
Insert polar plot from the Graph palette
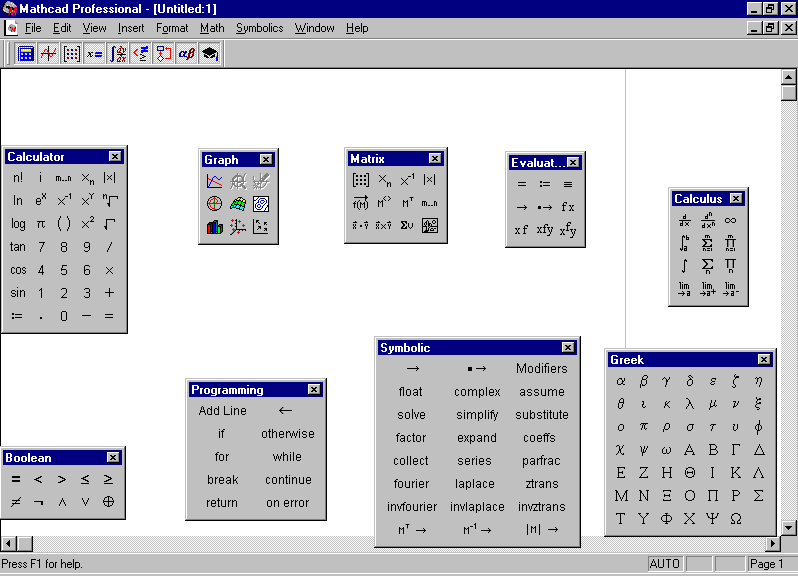pyautogui.click(x=215, y=204)
